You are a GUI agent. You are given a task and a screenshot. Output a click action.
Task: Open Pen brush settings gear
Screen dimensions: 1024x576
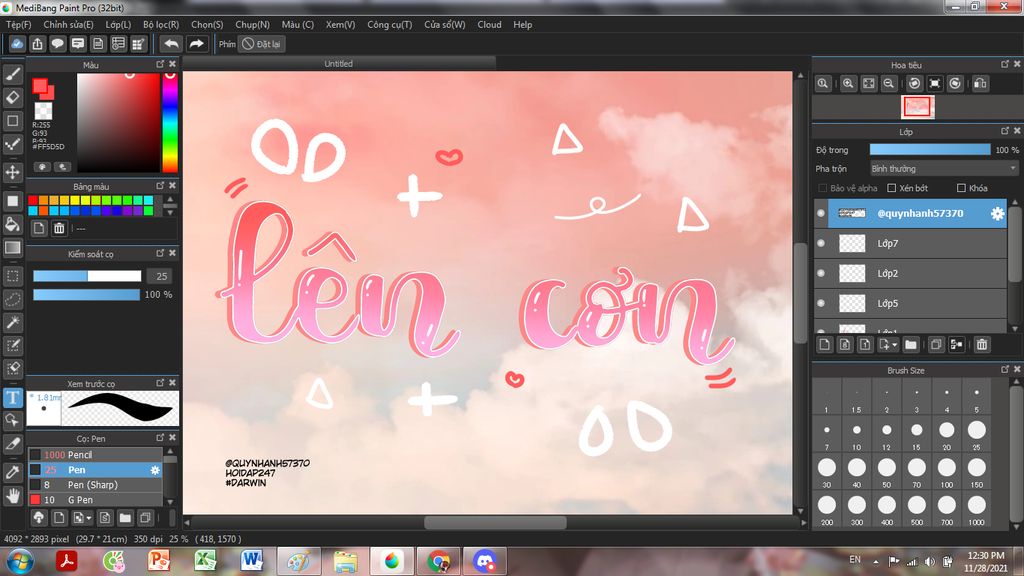155,470
